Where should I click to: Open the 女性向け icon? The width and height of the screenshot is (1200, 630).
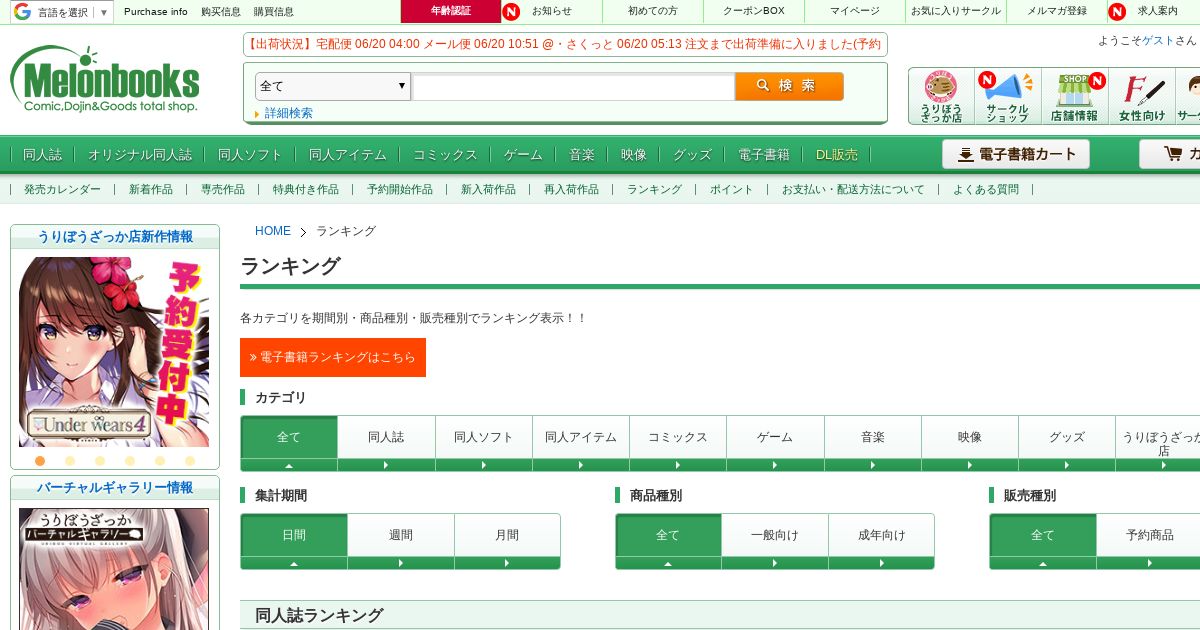pos(1141,97)
